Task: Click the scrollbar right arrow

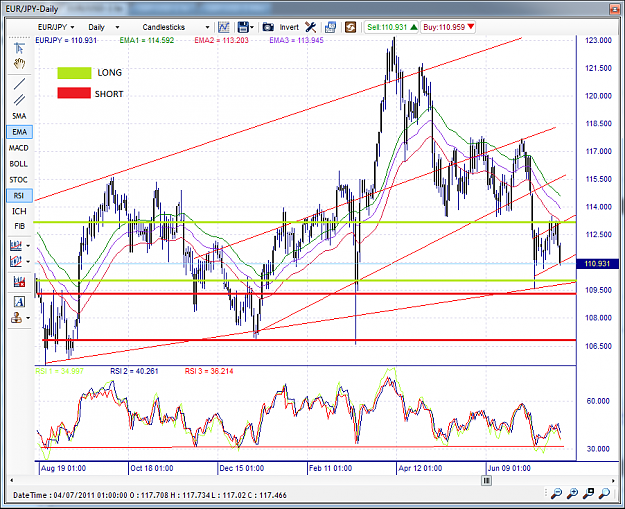Action: click(613, 480)
